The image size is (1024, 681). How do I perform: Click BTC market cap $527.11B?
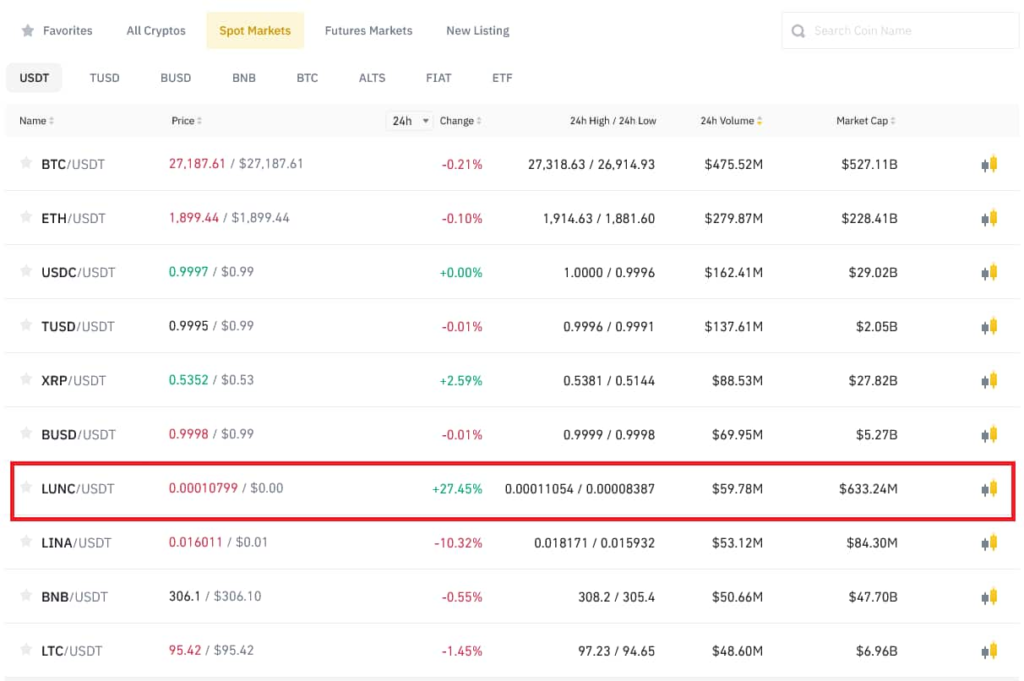[869, 165]
